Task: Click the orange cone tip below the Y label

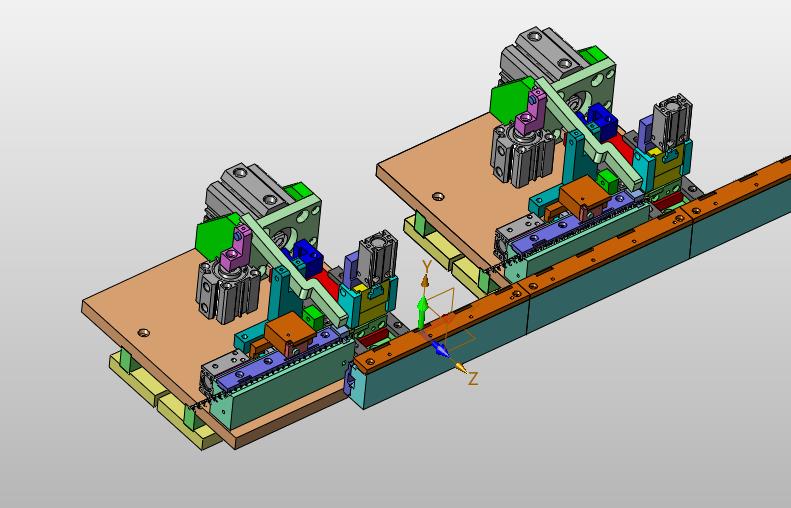Action: [426, 280]
